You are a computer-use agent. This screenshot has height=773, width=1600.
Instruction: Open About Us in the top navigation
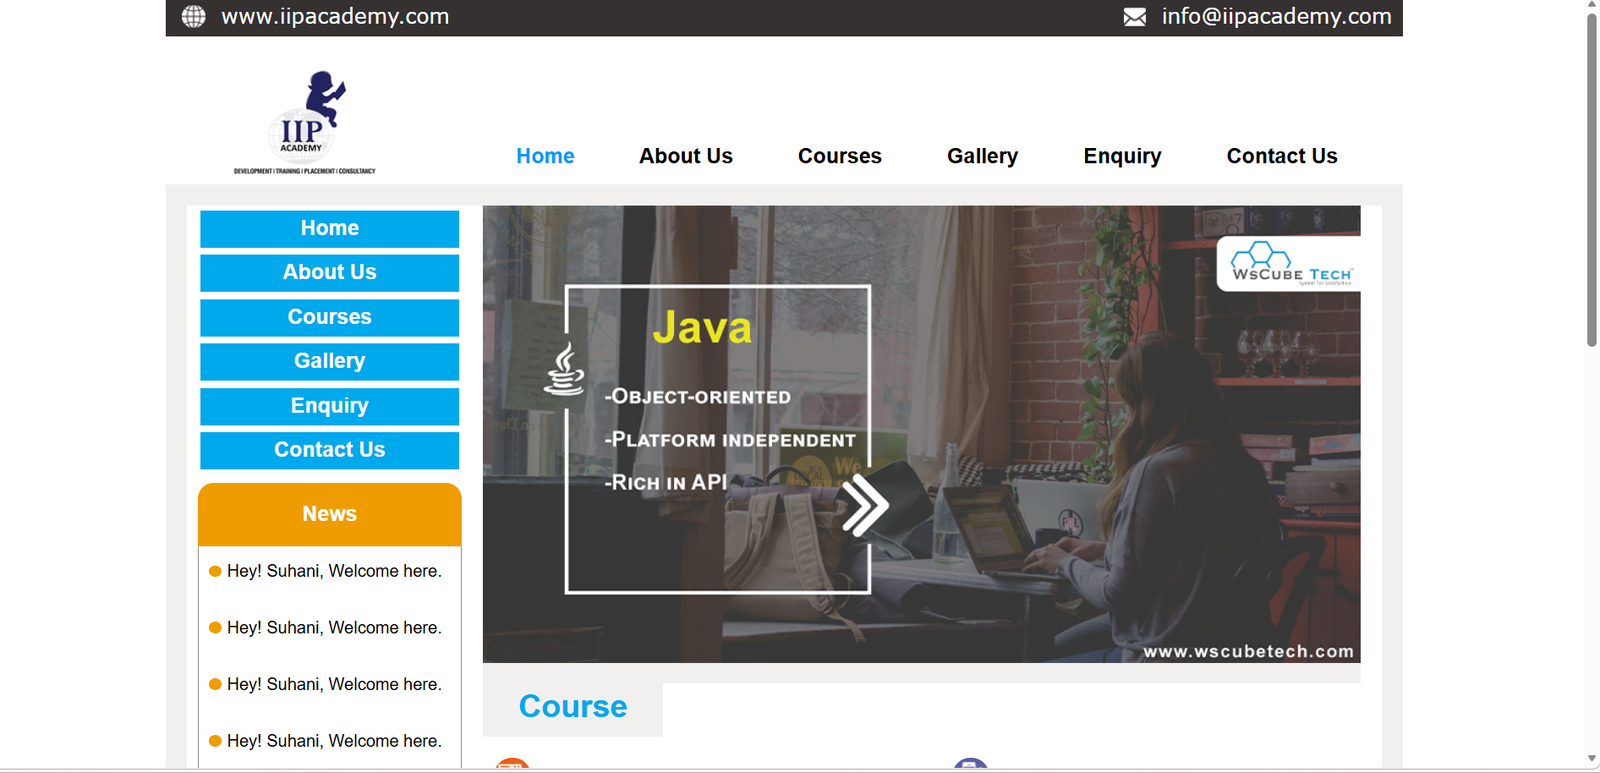pyautogui.click(x=686, y=156)
